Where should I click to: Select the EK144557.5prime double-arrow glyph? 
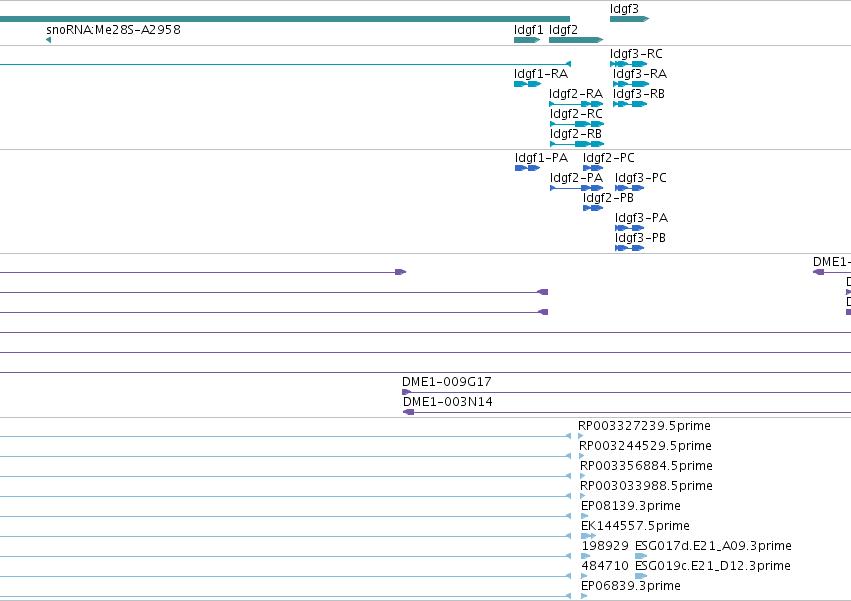tap(588, 536)
